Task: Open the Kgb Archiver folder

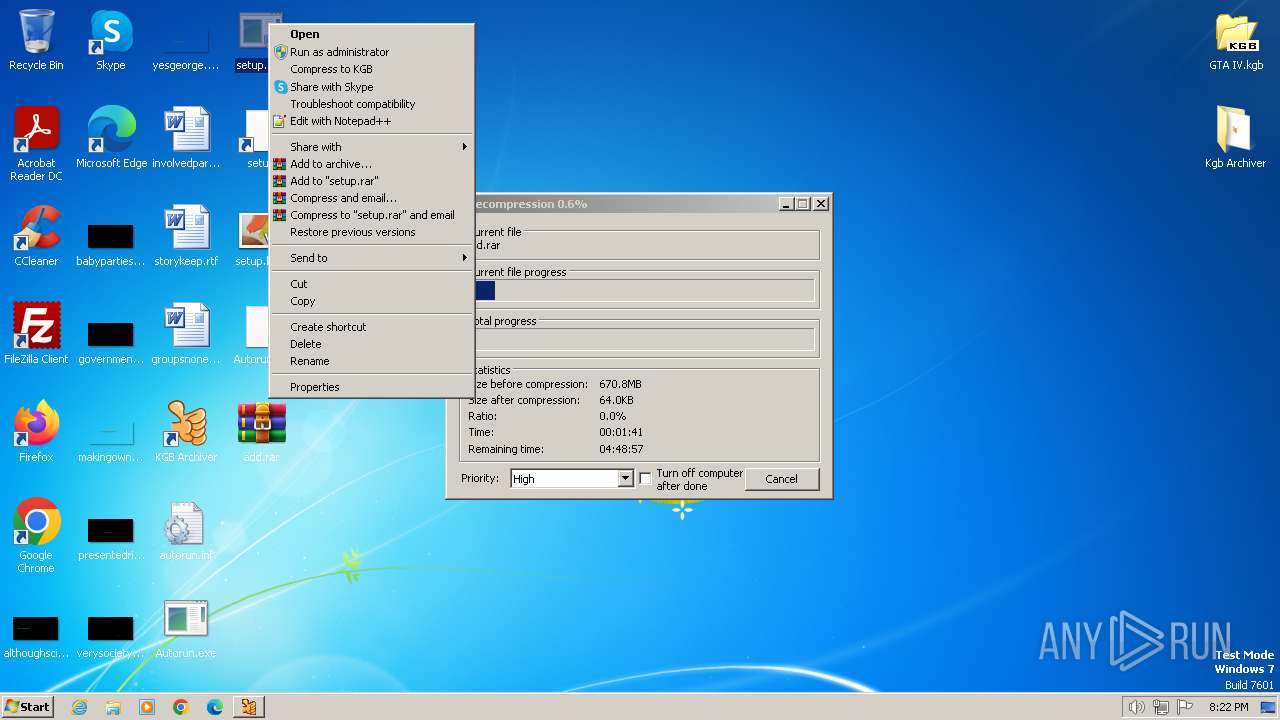Action: point(1236,138)
